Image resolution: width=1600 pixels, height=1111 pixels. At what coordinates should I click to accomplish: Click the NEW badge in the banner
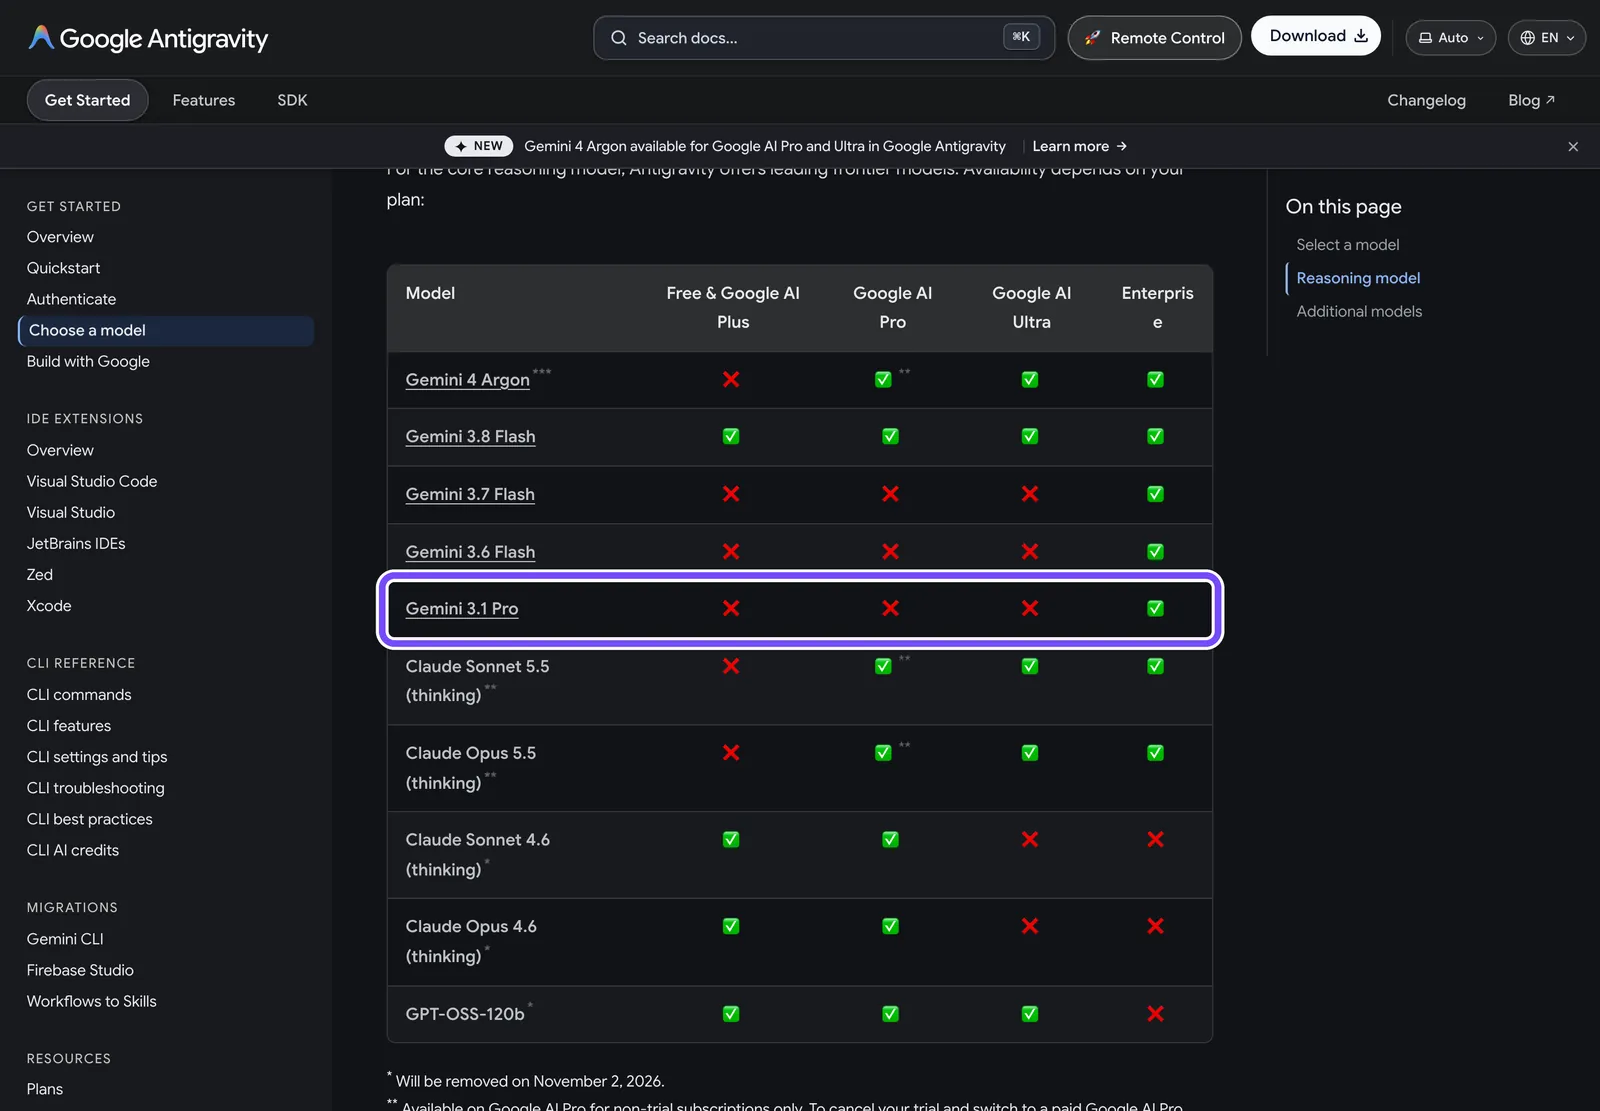click(x=478, y=146)
